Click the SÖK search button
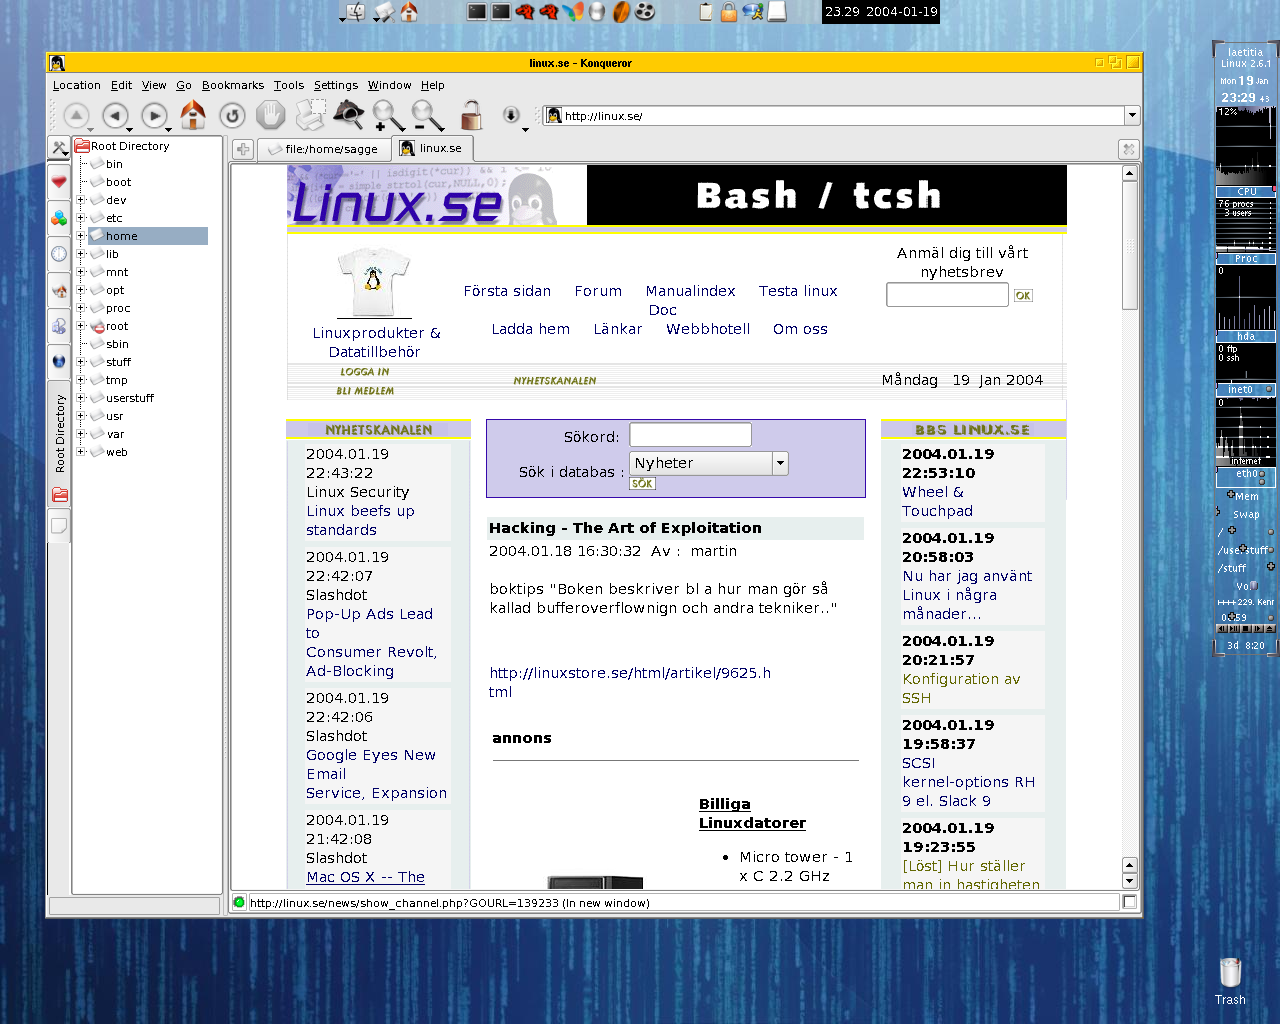This screenshot has height=1024, width=1280. [642, 483]
